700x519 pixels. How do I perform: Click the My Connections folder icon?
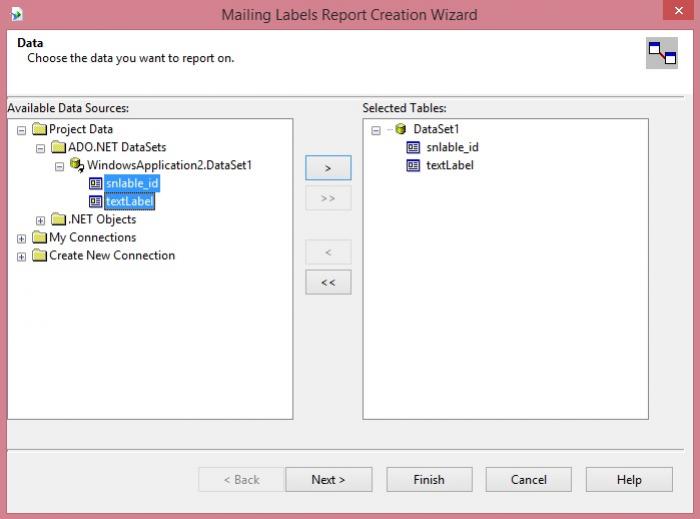coord(39,237)
